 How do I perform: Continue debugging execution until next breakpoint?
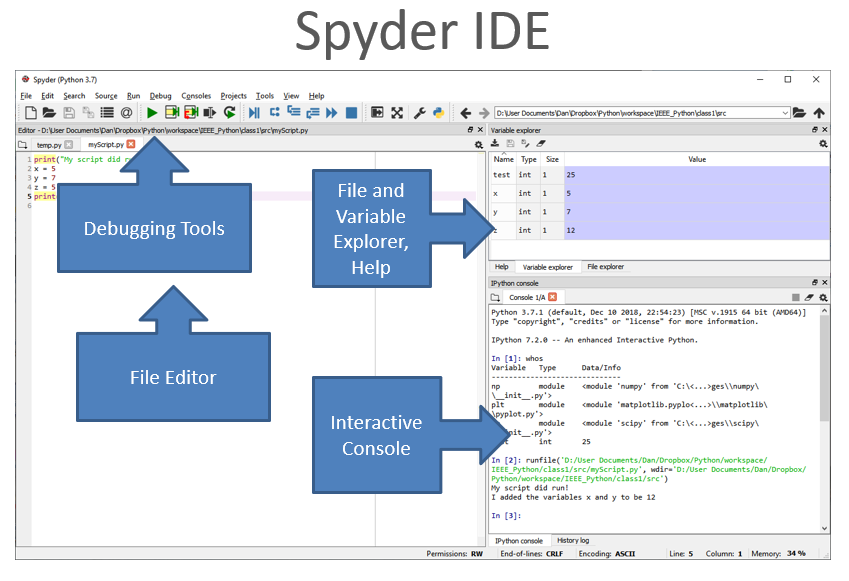332,113
